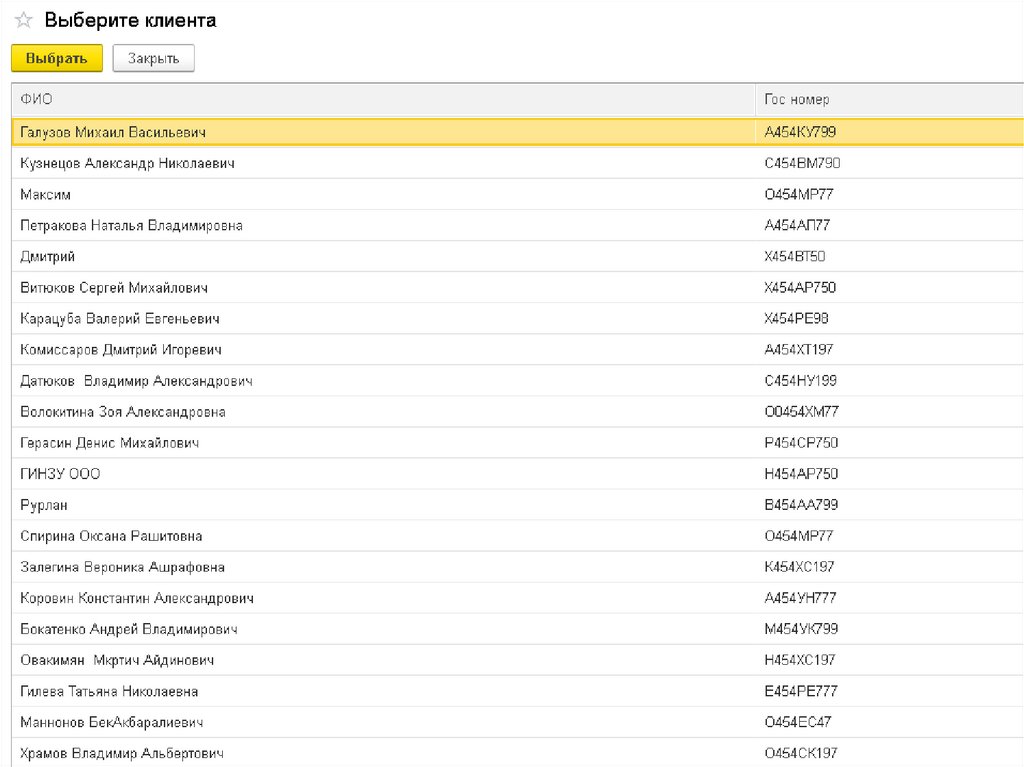
Task: Click the favorite star icon
Action: click(x=23, y=21)
